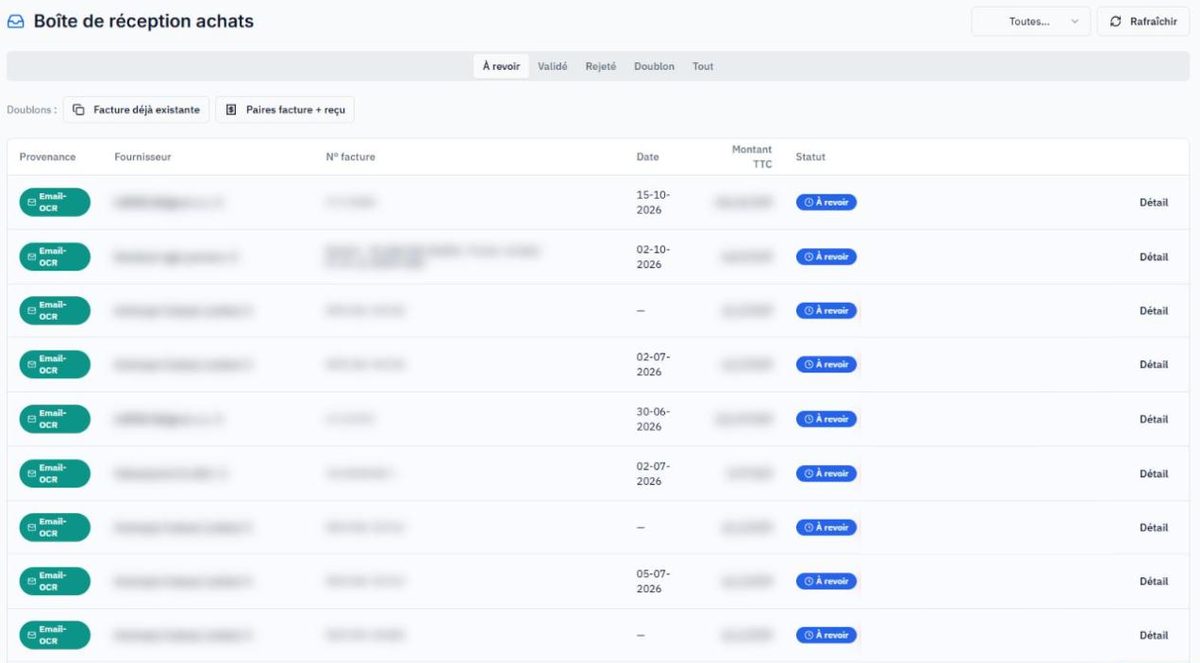Image resolution: width=1200 pixels, height=663 pixels.
Task: Click the date 05-07-2026
Action: pyautogui.click(x=653, y=581)
